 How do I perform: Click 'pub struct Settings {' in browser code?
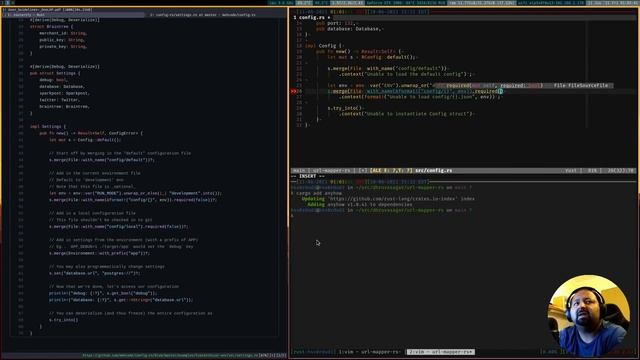pyautogui.click(x=55, y=73)
